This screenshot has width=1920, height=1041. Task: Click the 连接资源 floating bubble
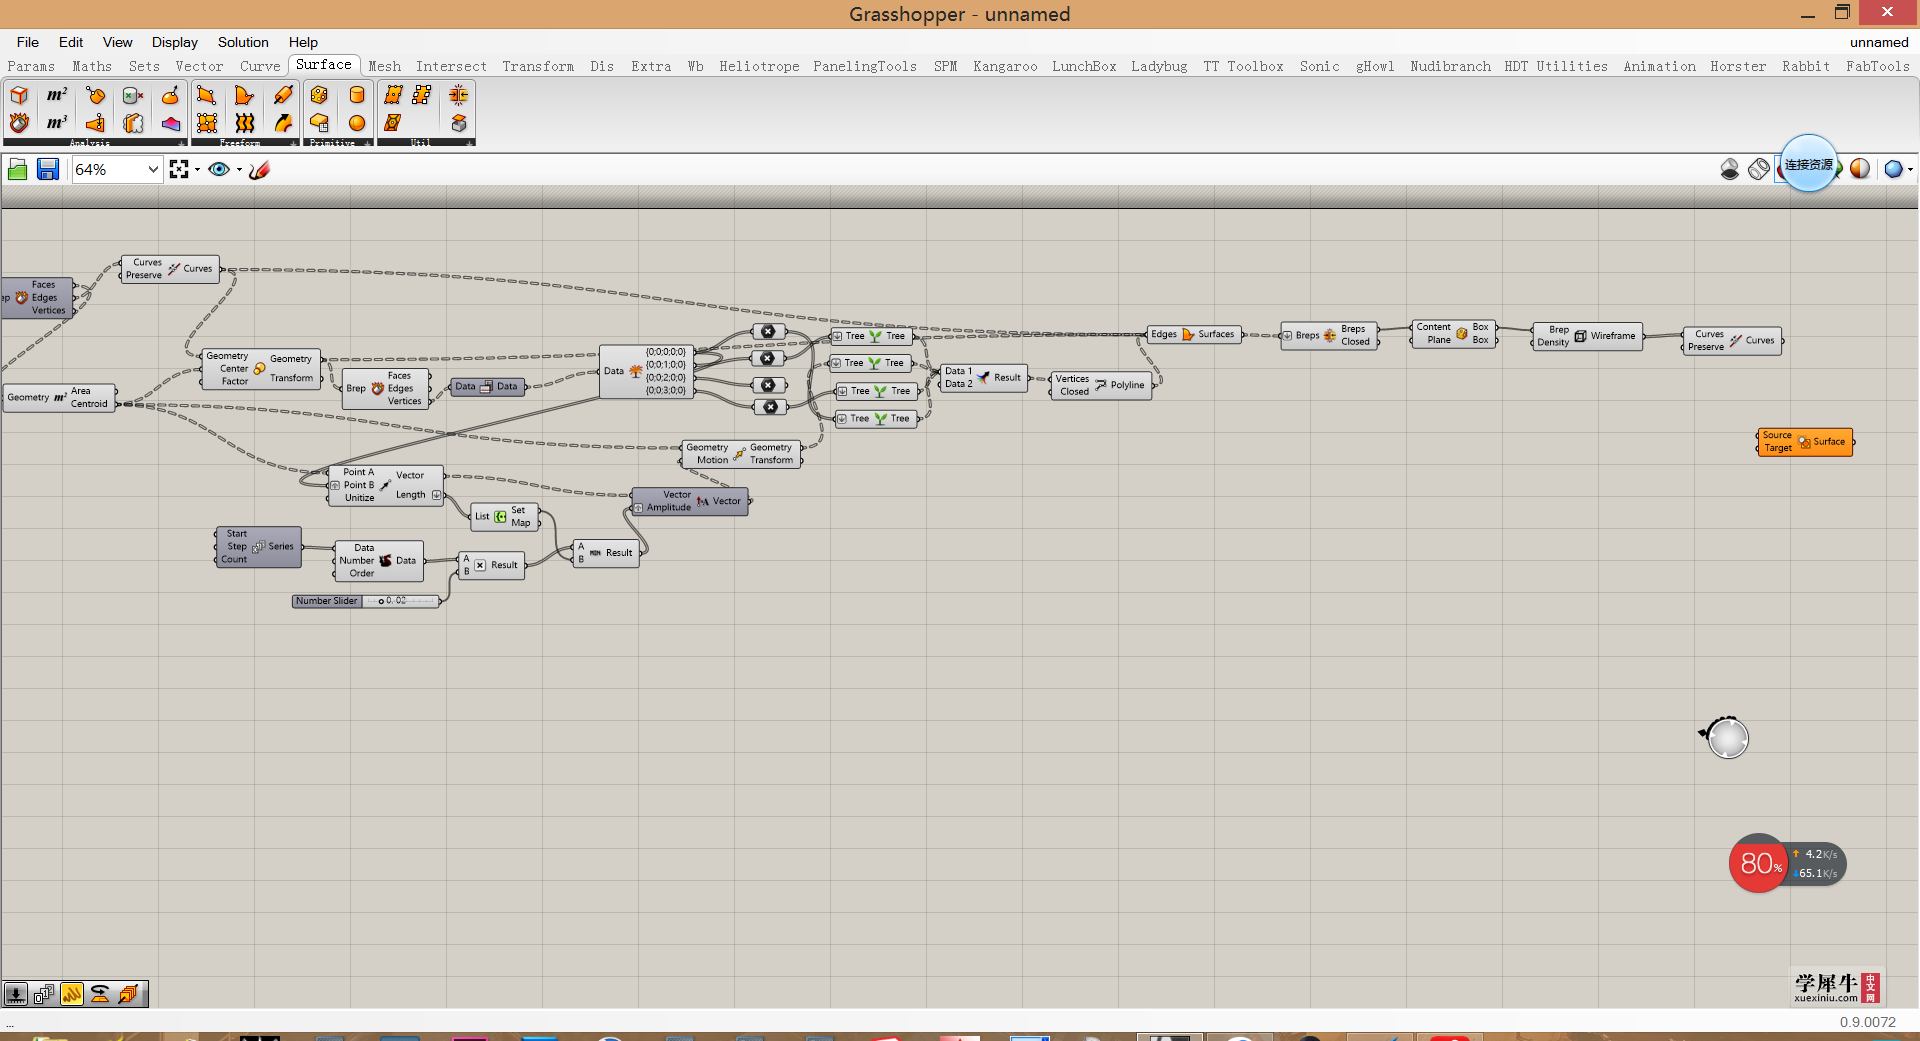[1809, 164]
